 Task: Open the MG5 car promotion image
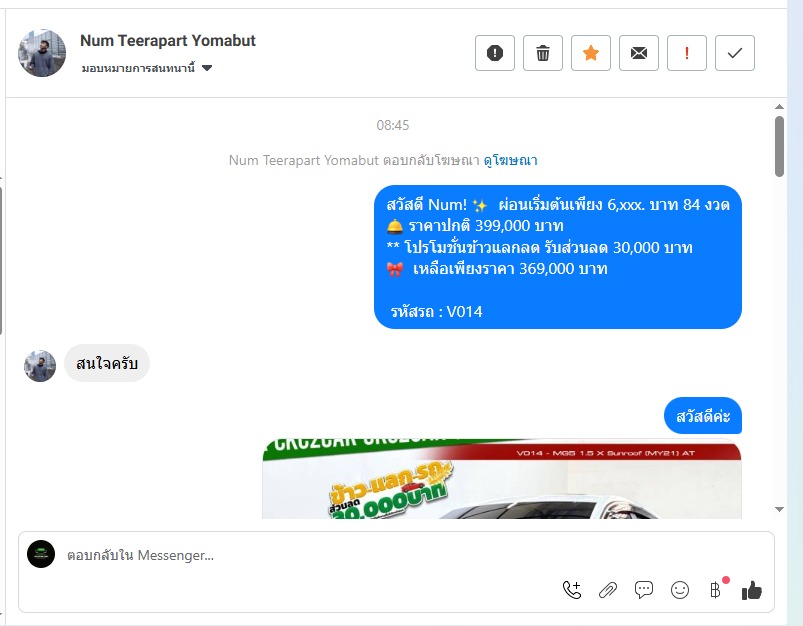click(502, 478)
